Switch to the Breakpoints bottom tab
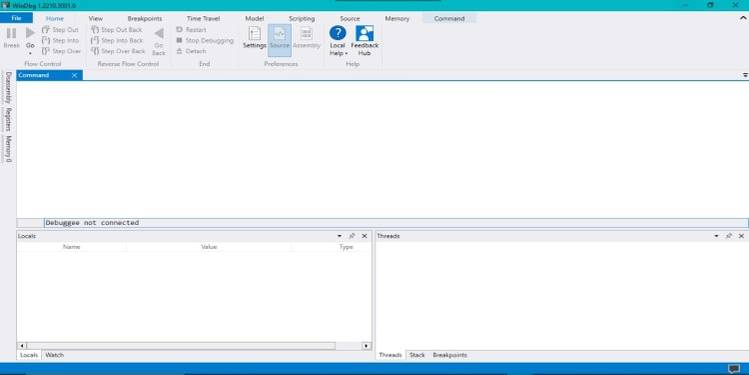Image resolution: width=749 pixels, height=375 pixels. tap(450, 355)
